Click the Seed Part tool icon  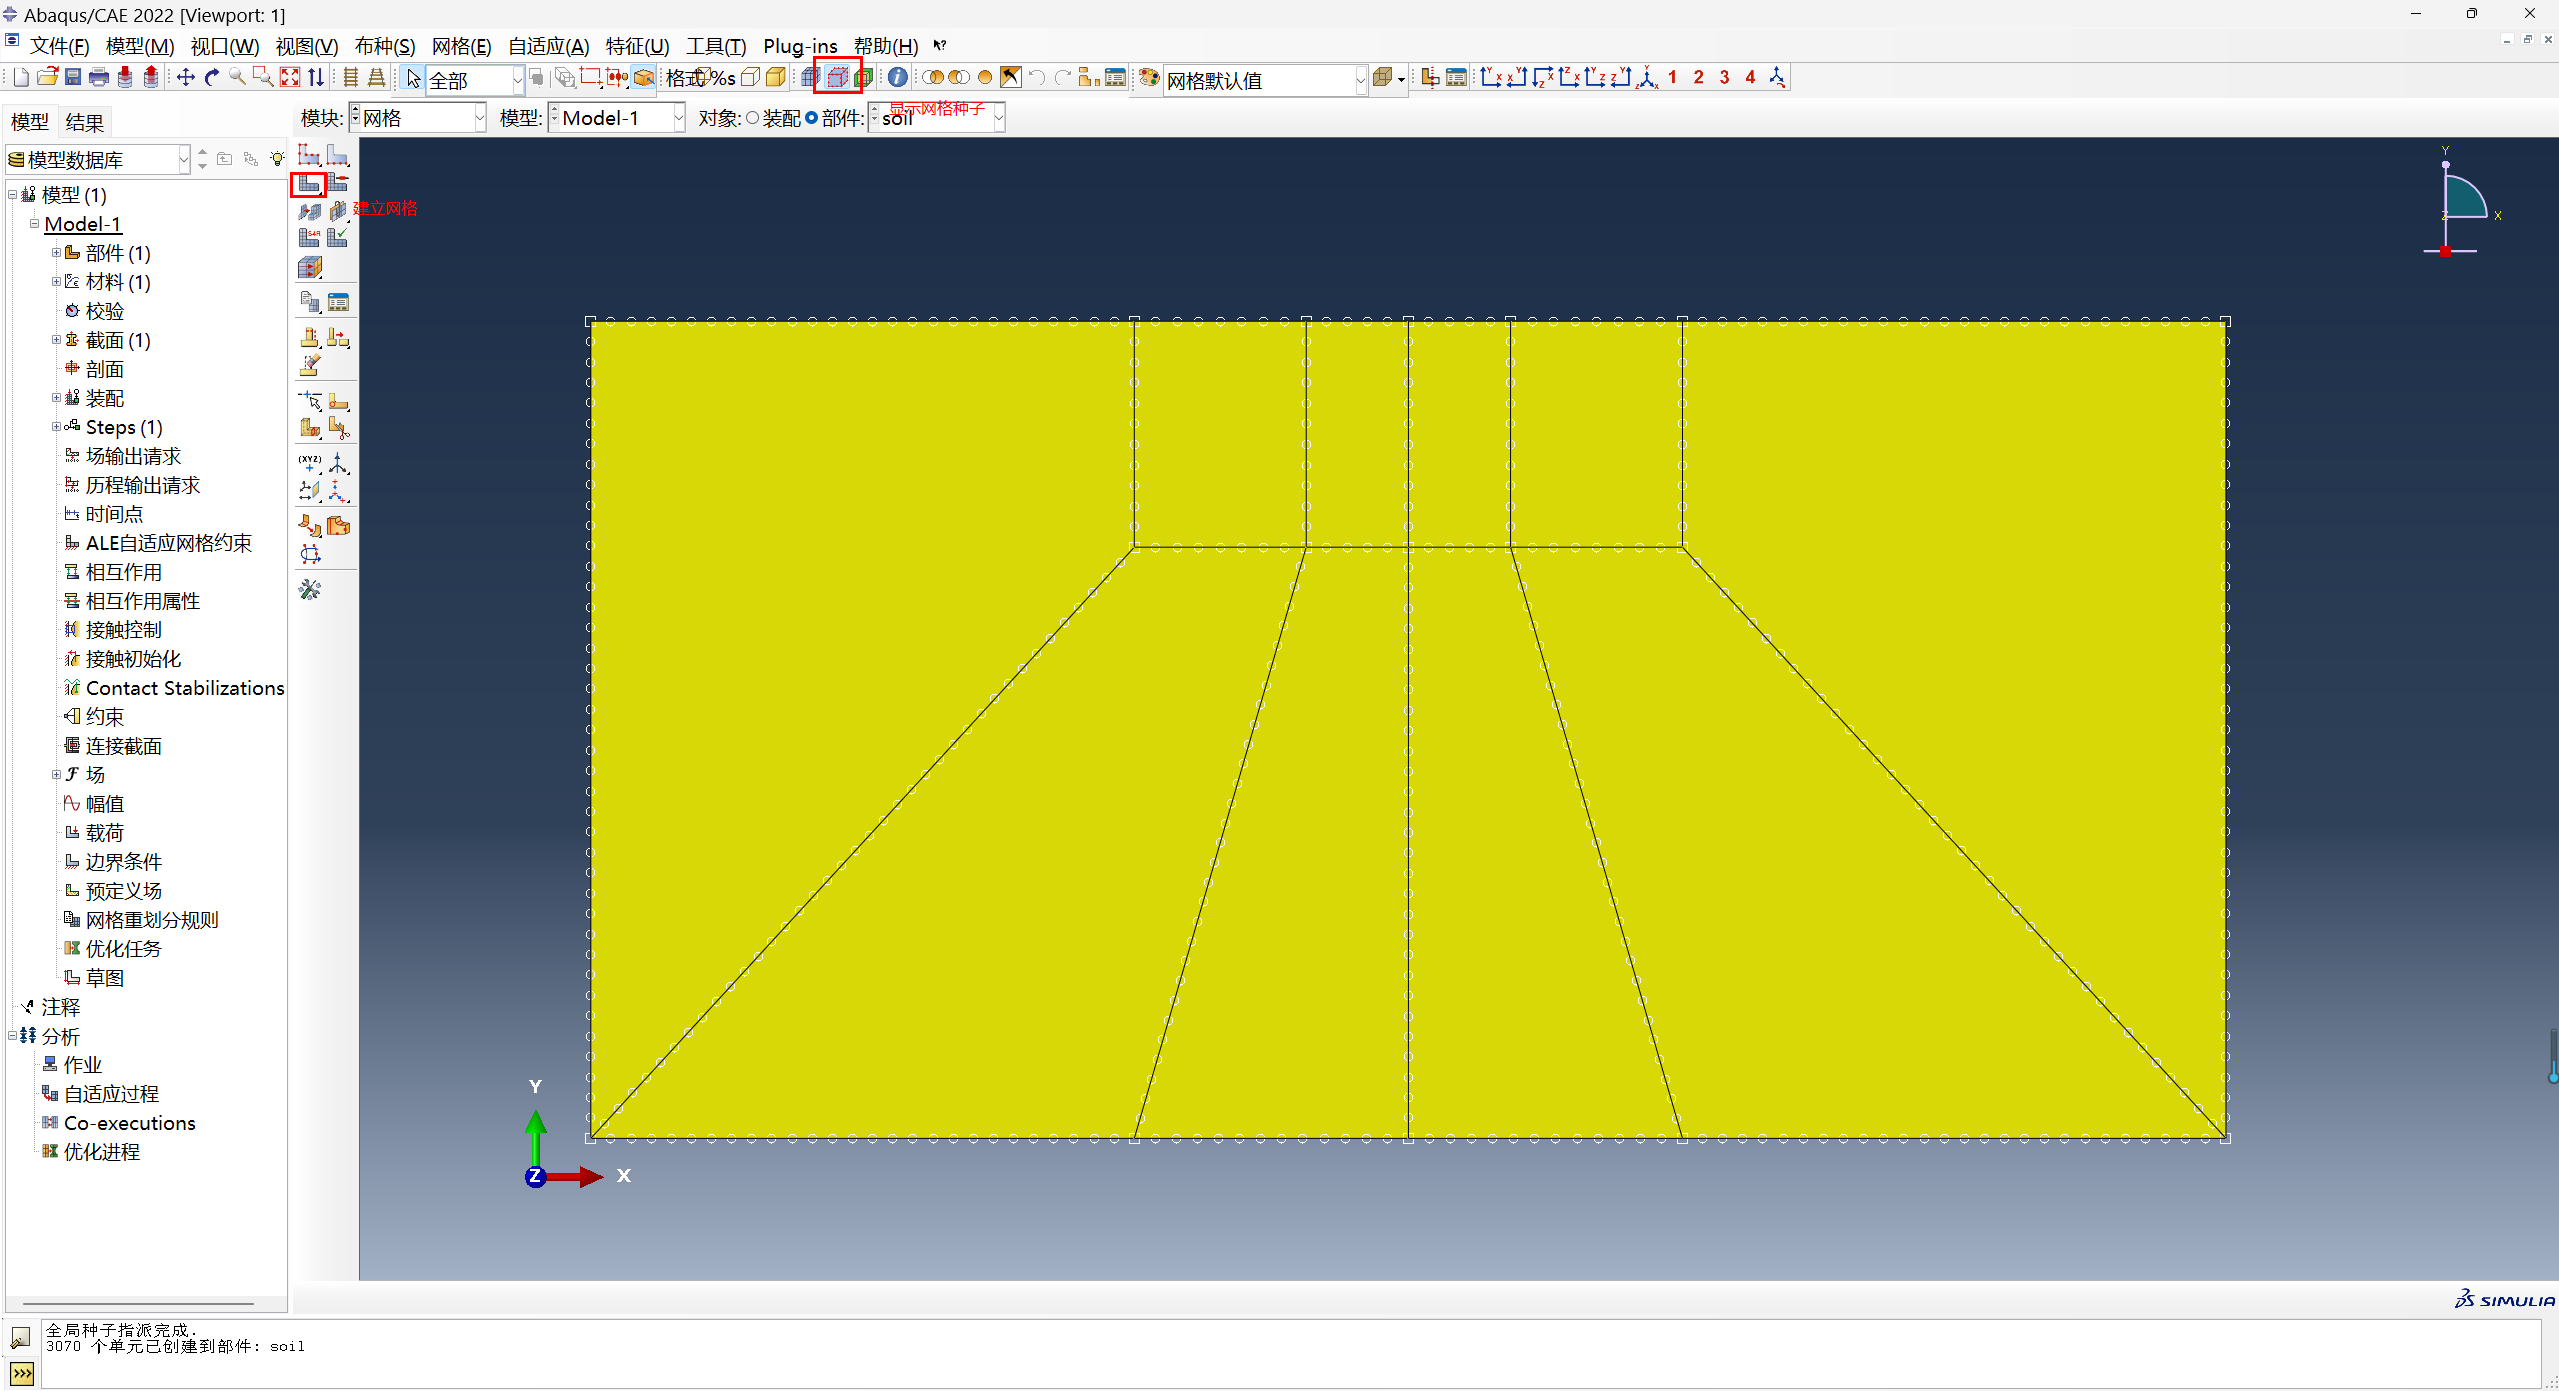click(309, 156)
